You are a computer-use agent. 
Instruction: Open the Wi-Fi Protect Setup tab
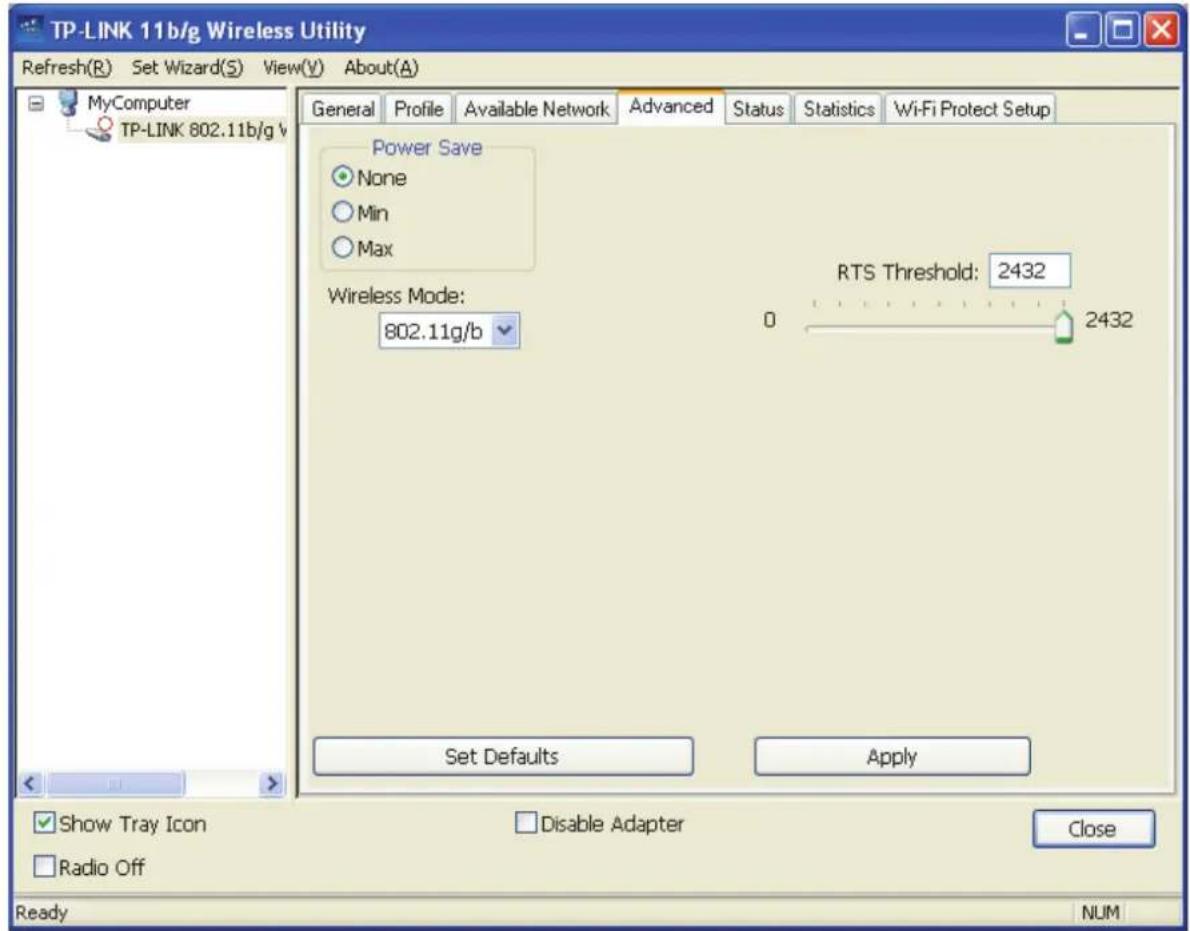coord(971,109)
